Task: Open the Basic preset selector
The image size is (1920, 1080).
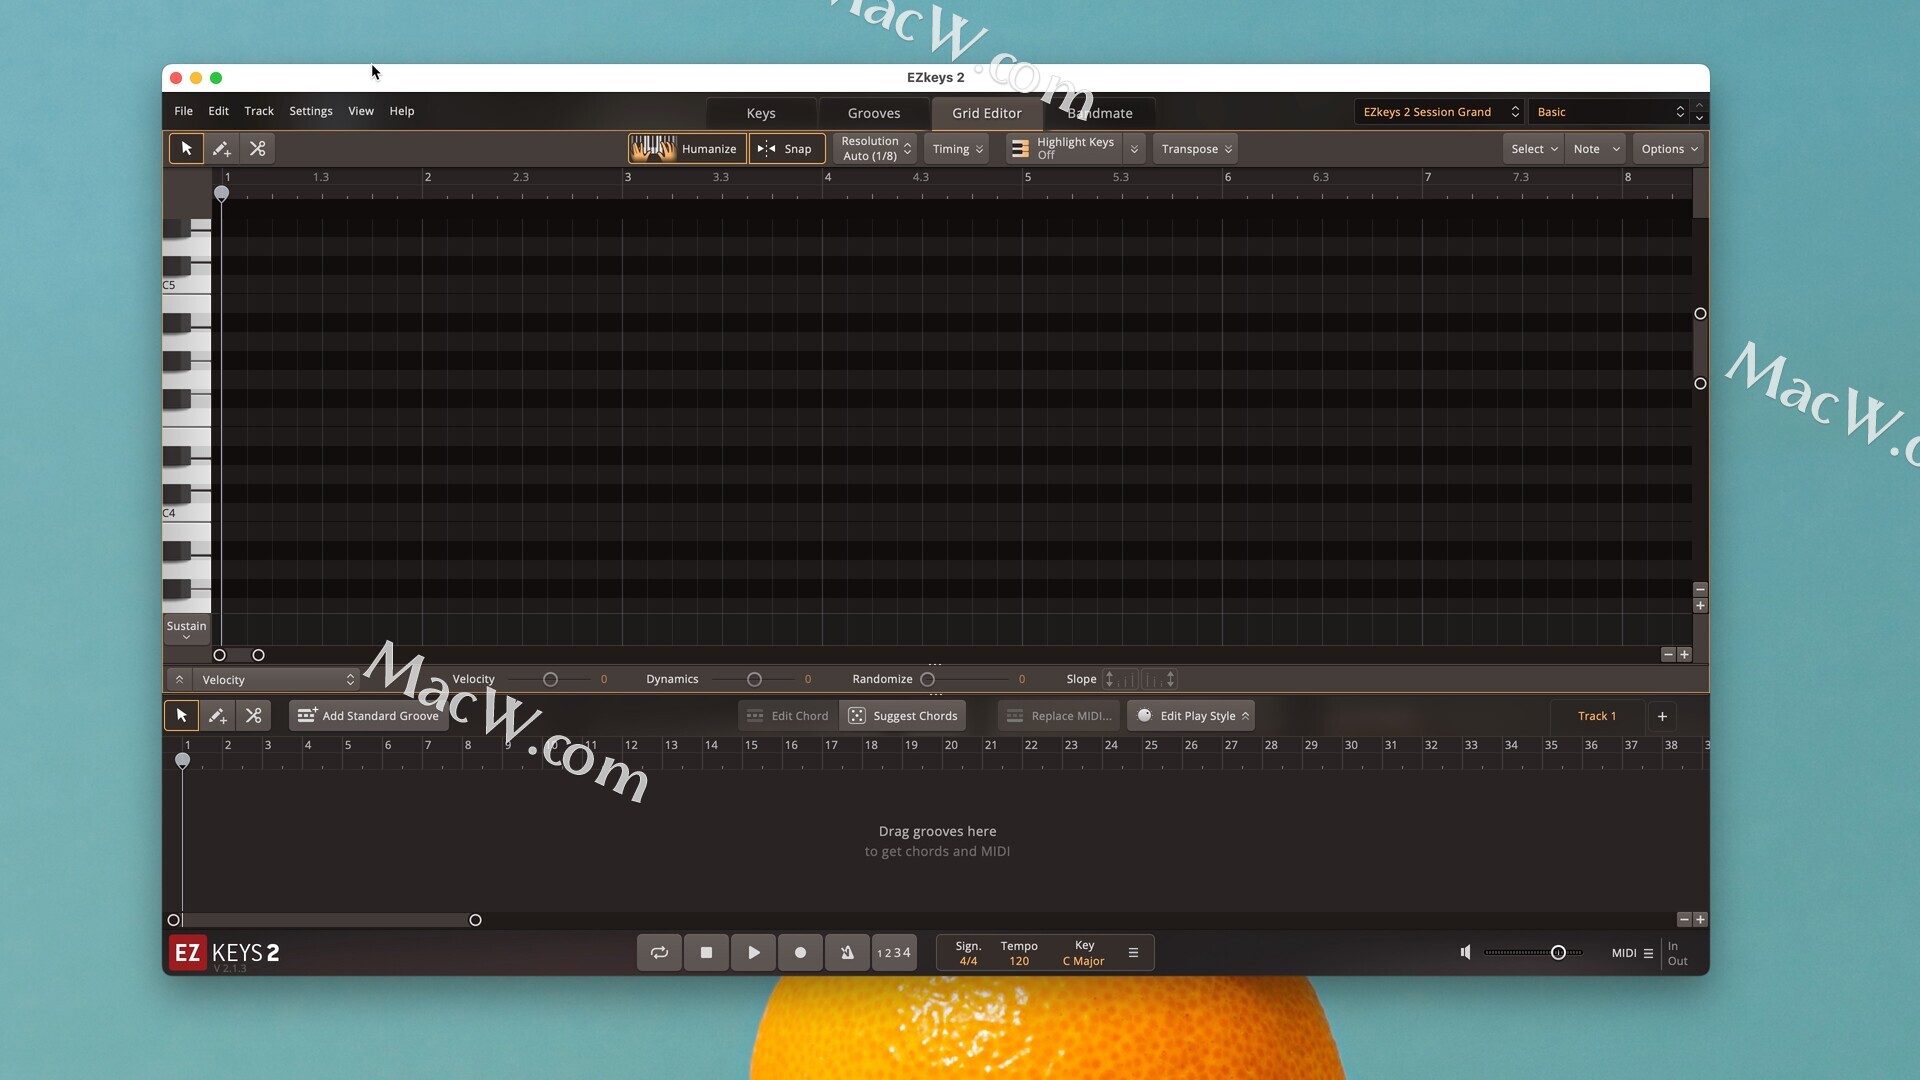Action: [x=1610, y=112]
